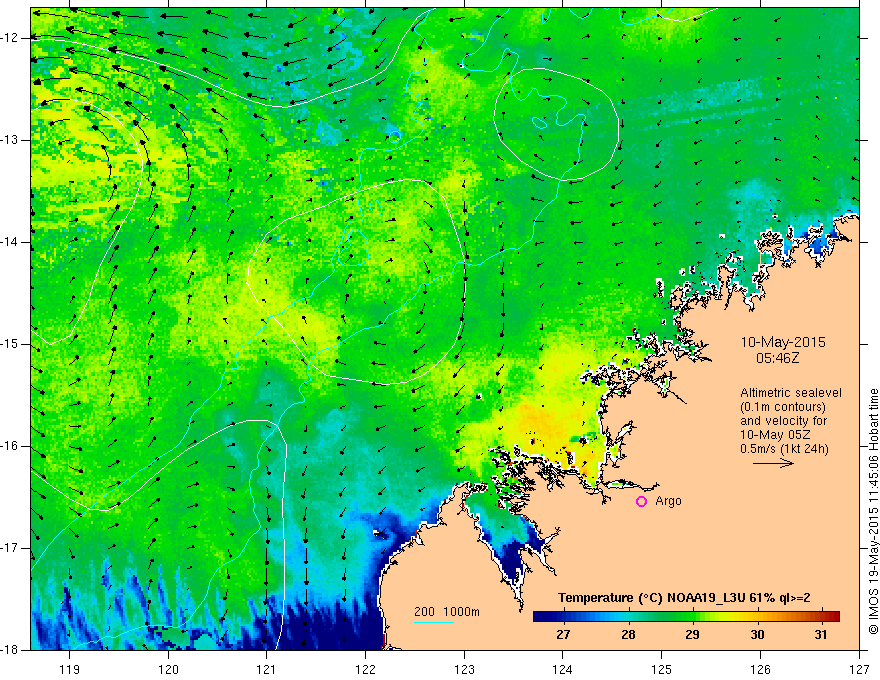Click the time text 05:46Z

[x=777, y=358]
